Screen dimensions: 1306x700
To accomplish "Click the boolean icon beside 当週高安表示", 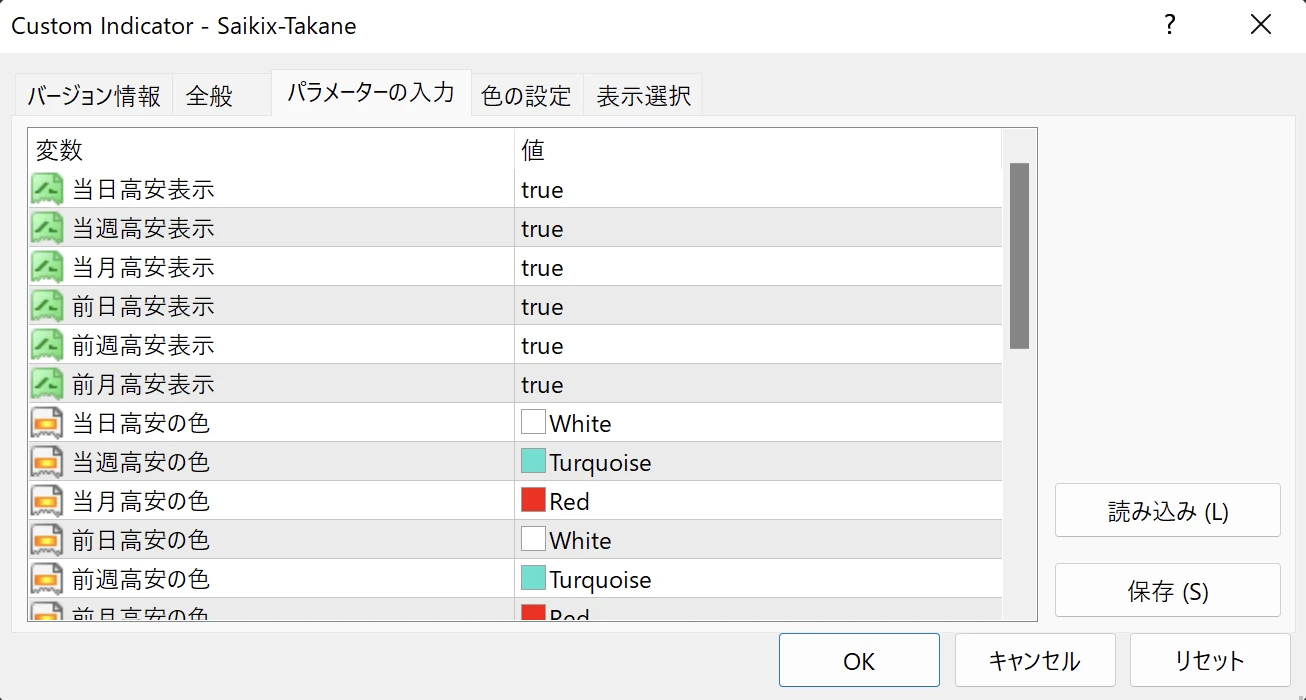I will pyautogui.click(x=47, y=228).
